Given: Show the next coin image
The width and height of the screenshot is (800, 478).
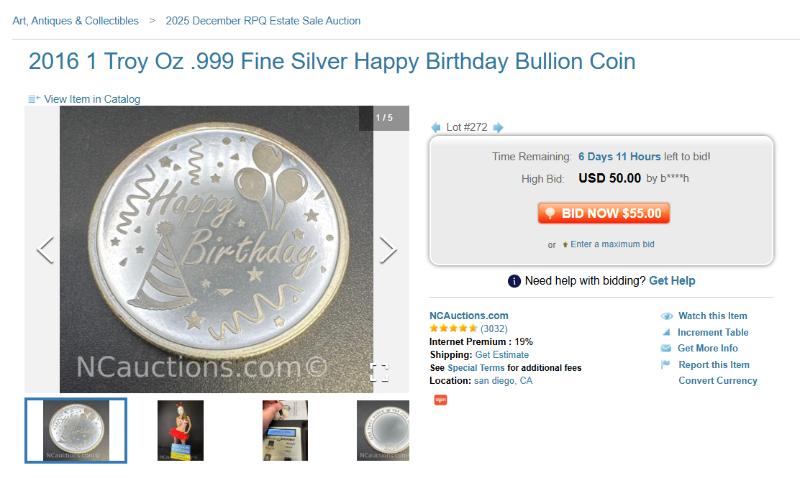Looking at the screenshot, I should pos(388,249).
